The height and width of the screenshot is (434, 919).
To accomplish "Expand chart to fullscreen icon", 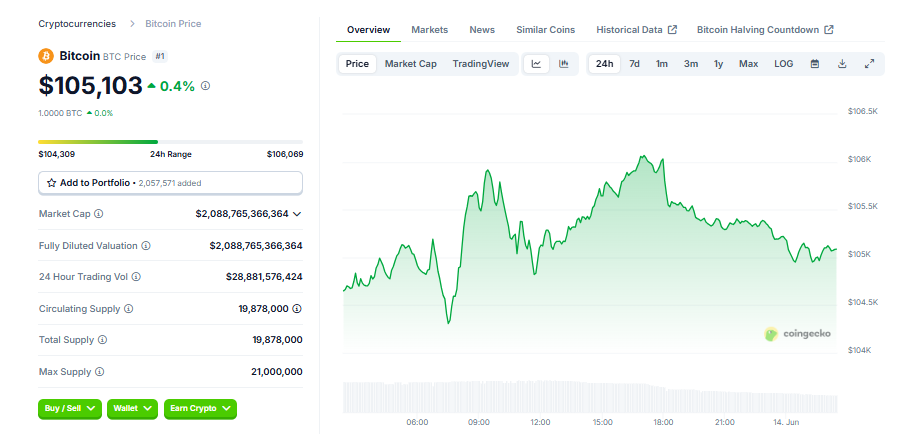I will pos(870,64).
